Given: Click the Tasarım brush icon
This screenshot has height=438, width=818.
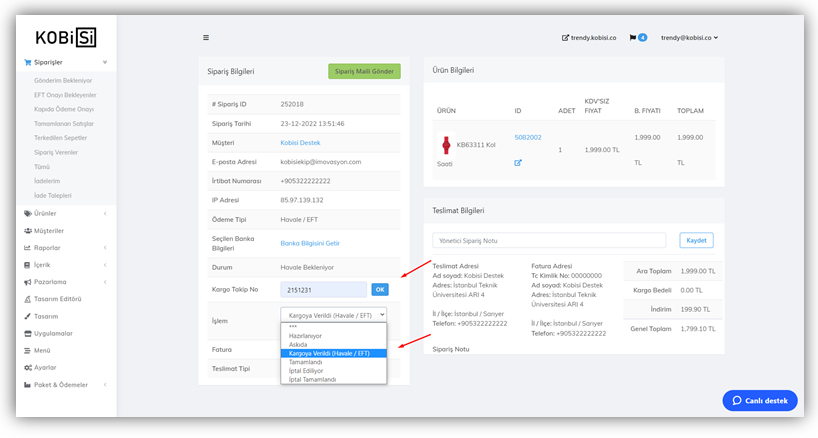Looking at the screenshot, I should [28, 317].
